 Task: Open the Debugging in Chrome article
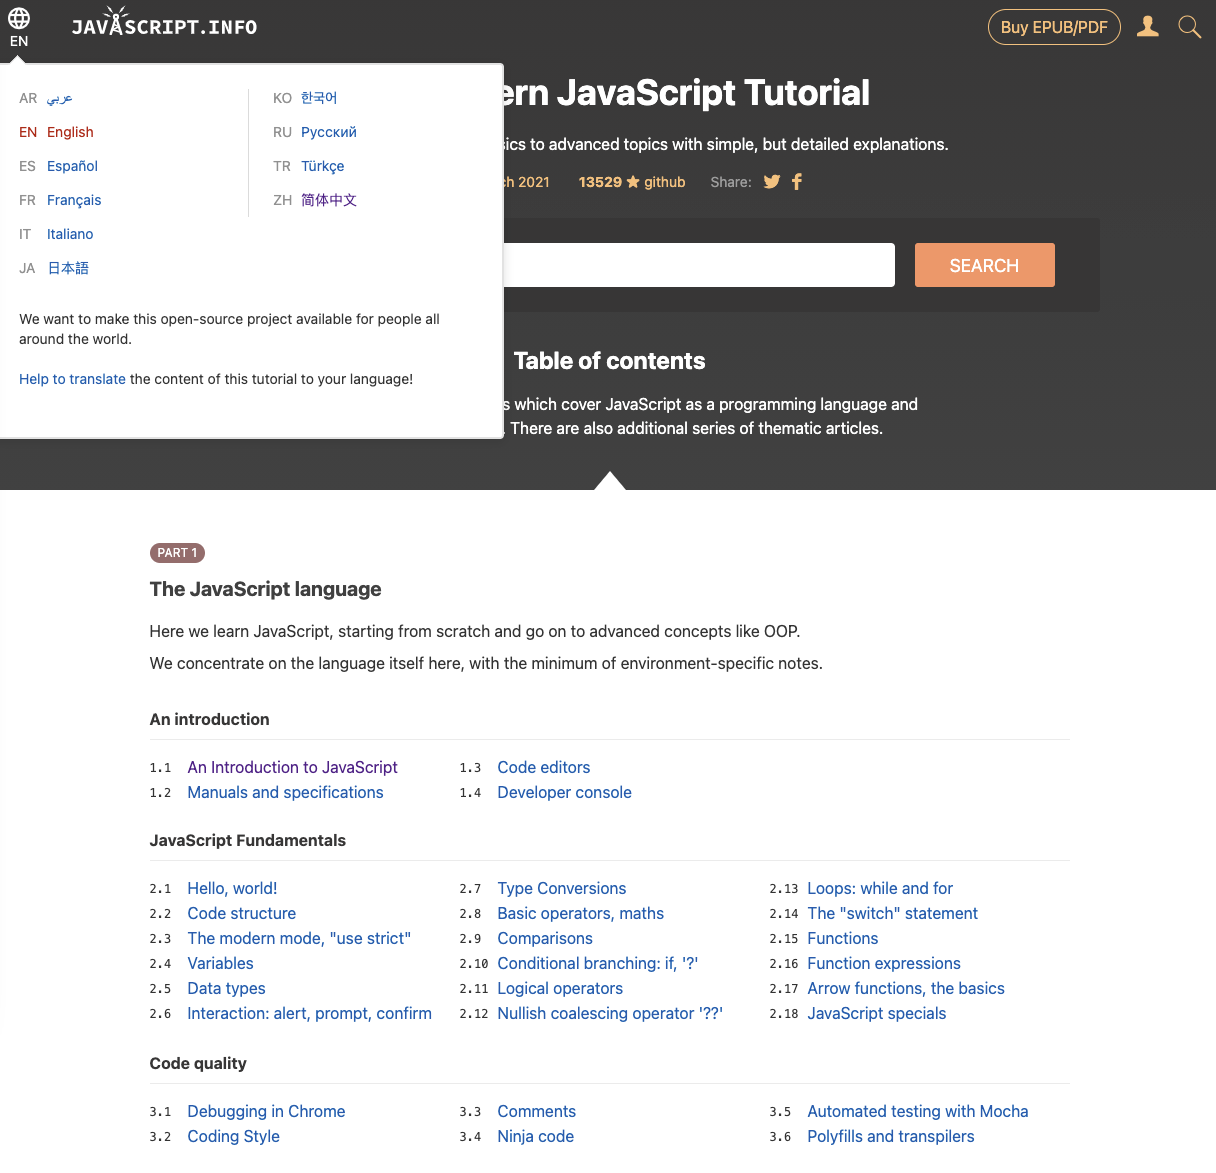(x=266, y=1111)
